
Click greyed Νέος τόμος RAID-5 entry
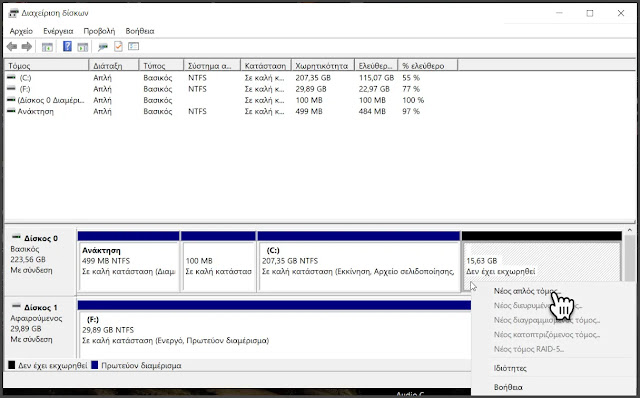[529, 349]
